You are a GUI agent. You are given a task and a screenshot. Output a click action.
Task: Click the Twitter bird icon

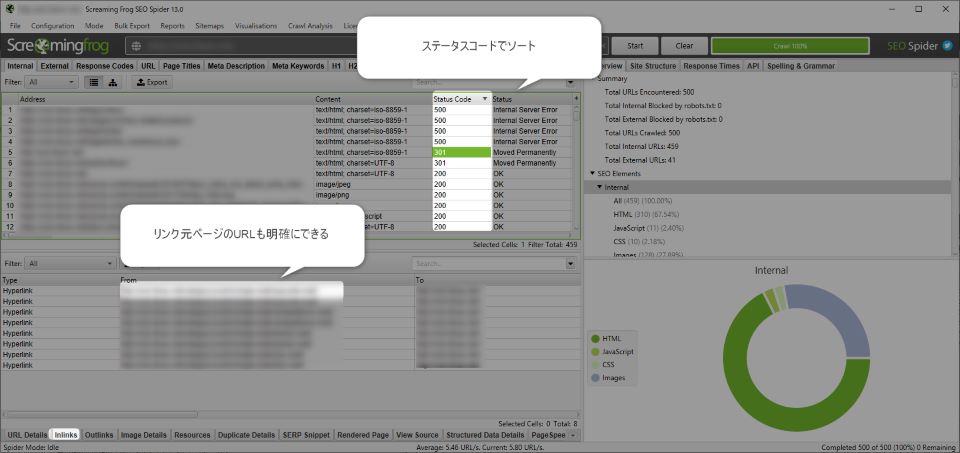pyautogui.click(x=948, y=45)
